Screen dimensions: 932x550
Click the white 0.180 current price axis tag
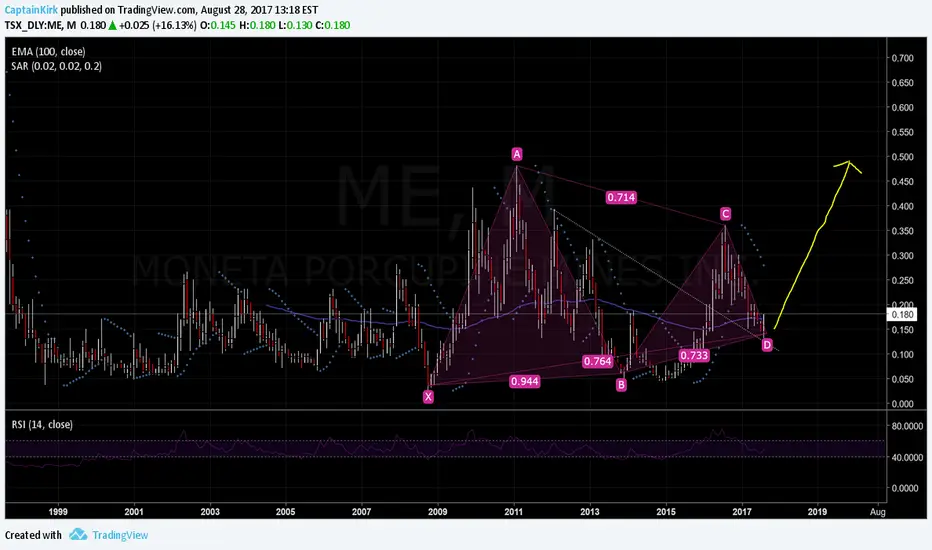(x=902, y=315)
